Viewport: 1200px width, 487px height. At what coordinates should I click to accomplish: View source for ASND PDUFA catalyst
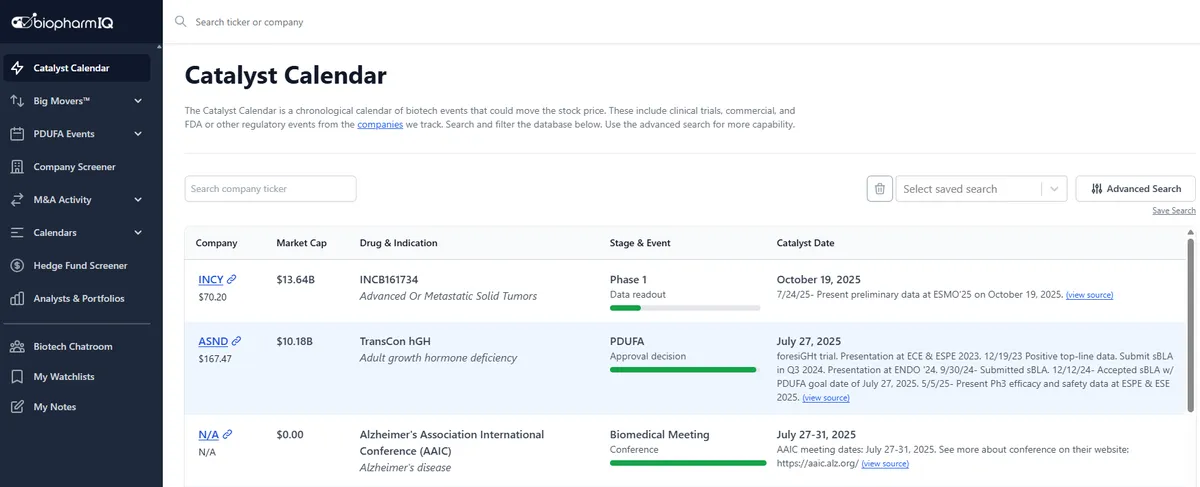point(826,398)
